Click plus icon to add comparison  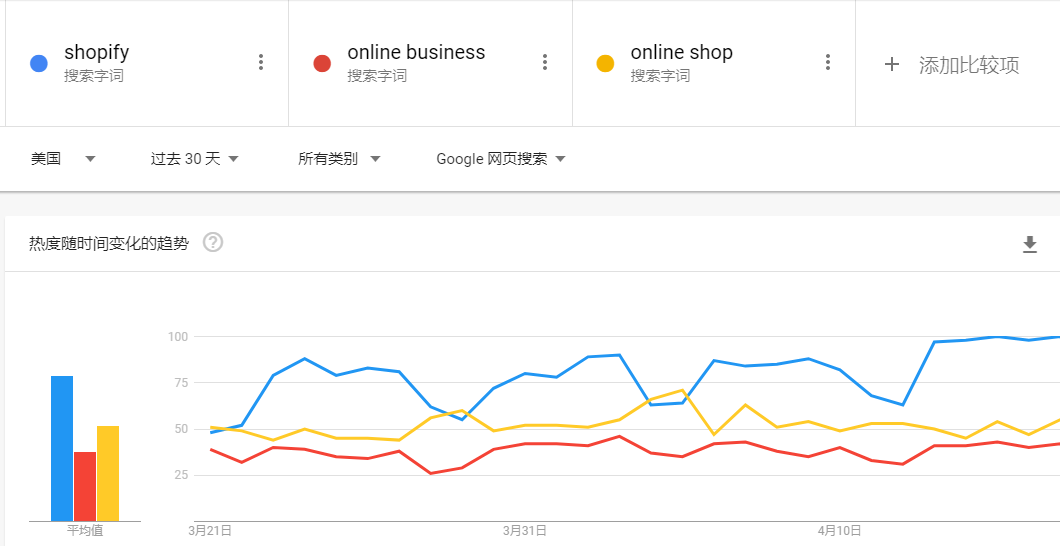892,64
